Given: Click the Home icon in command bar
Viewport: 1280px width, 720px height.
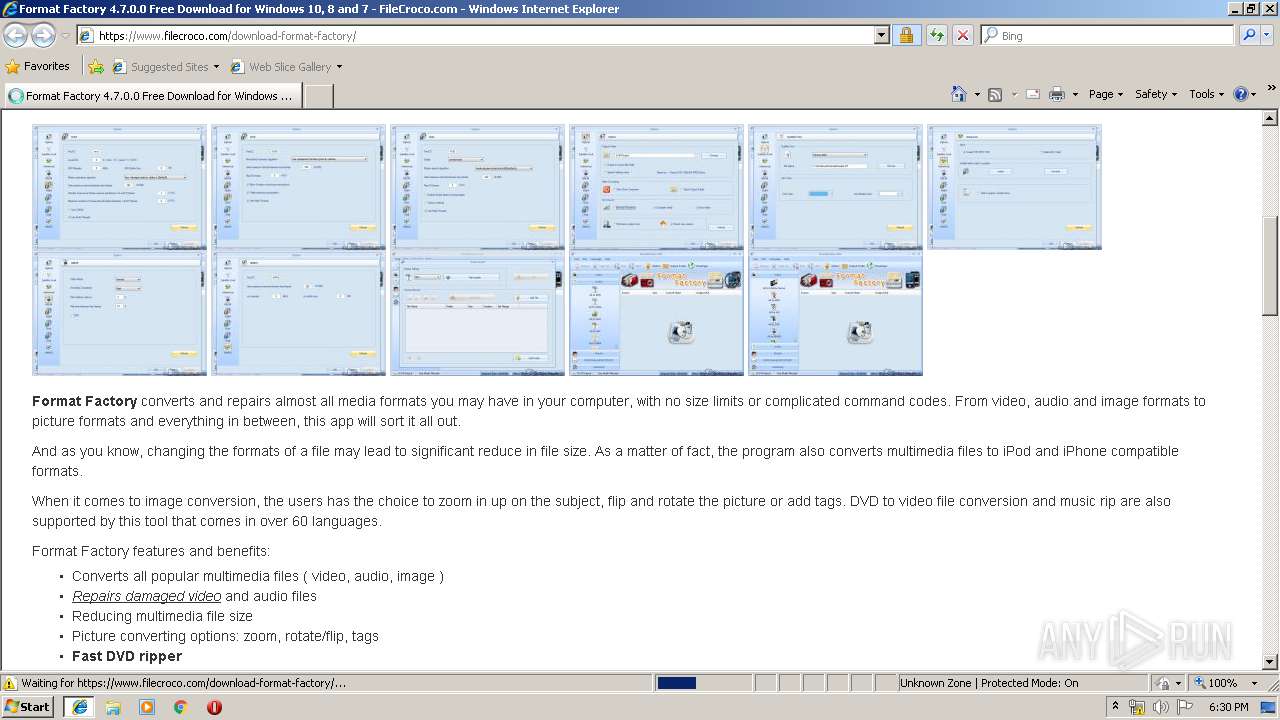Looking at the screenshot, I should click(959, 94).
